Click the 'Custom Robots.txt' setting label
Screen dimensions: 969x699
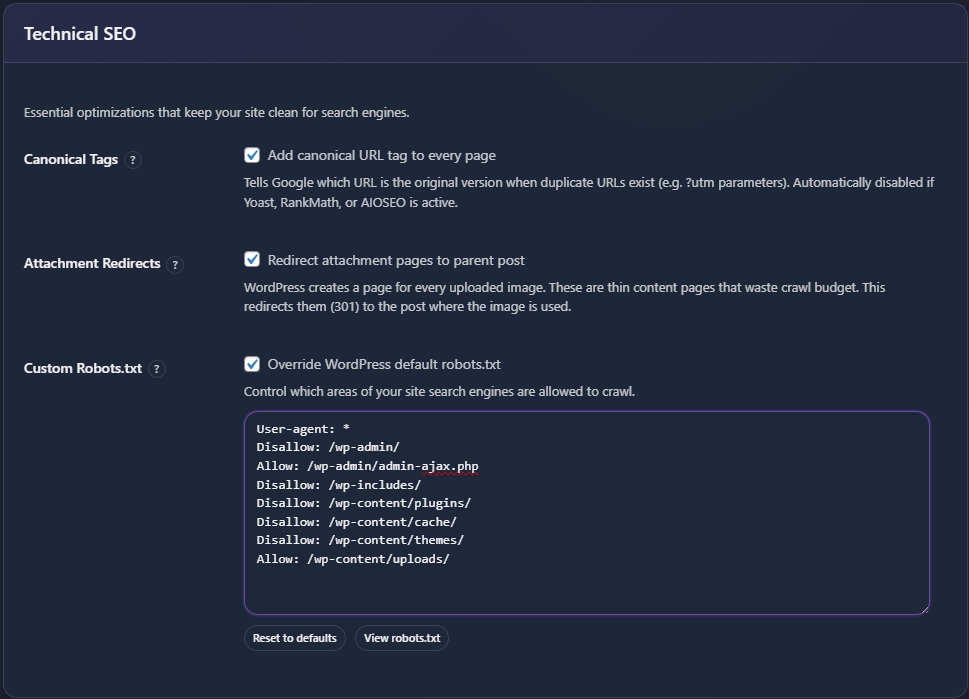click(x=82, y=368)
